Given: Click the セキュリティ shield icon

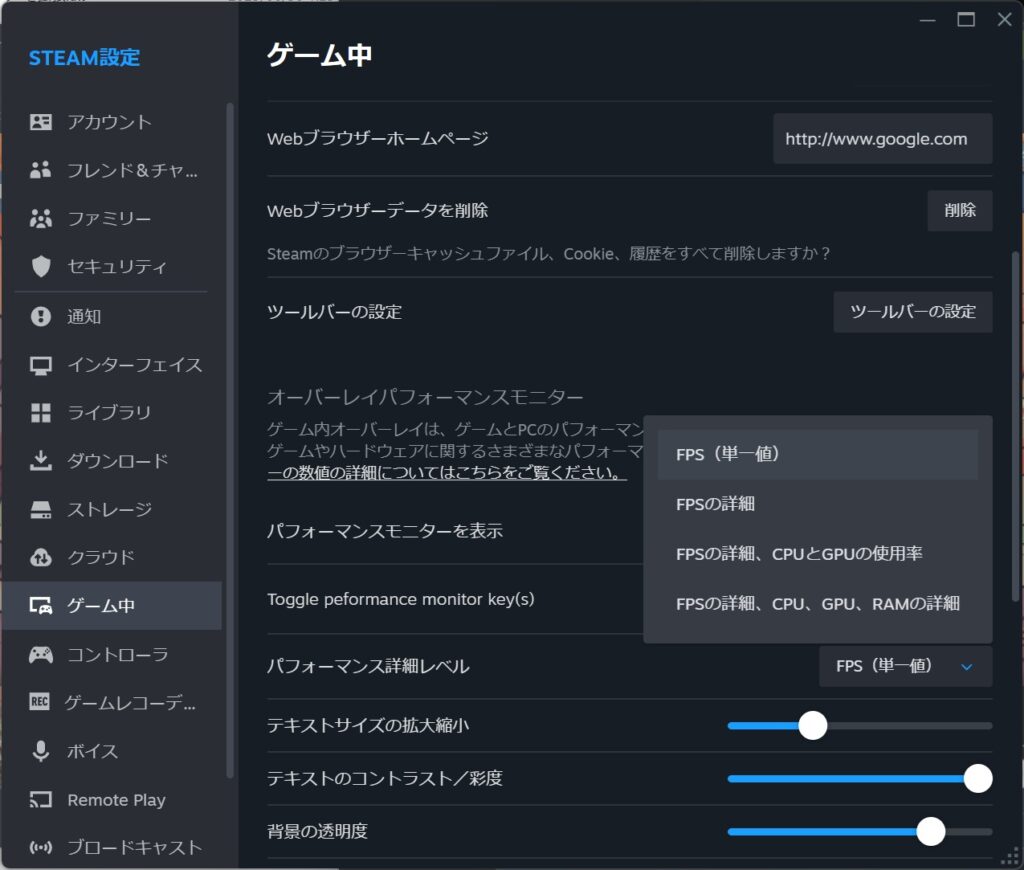Looking at the screenshot, I should pyautogui.click(x=40, y=266).
